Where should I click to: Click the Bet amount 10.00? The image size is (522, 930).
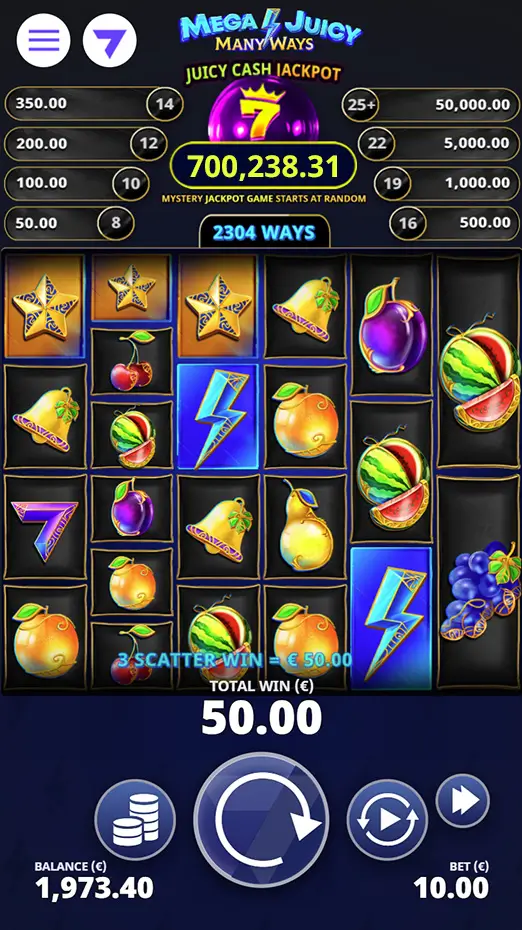(x=451, y=888)
